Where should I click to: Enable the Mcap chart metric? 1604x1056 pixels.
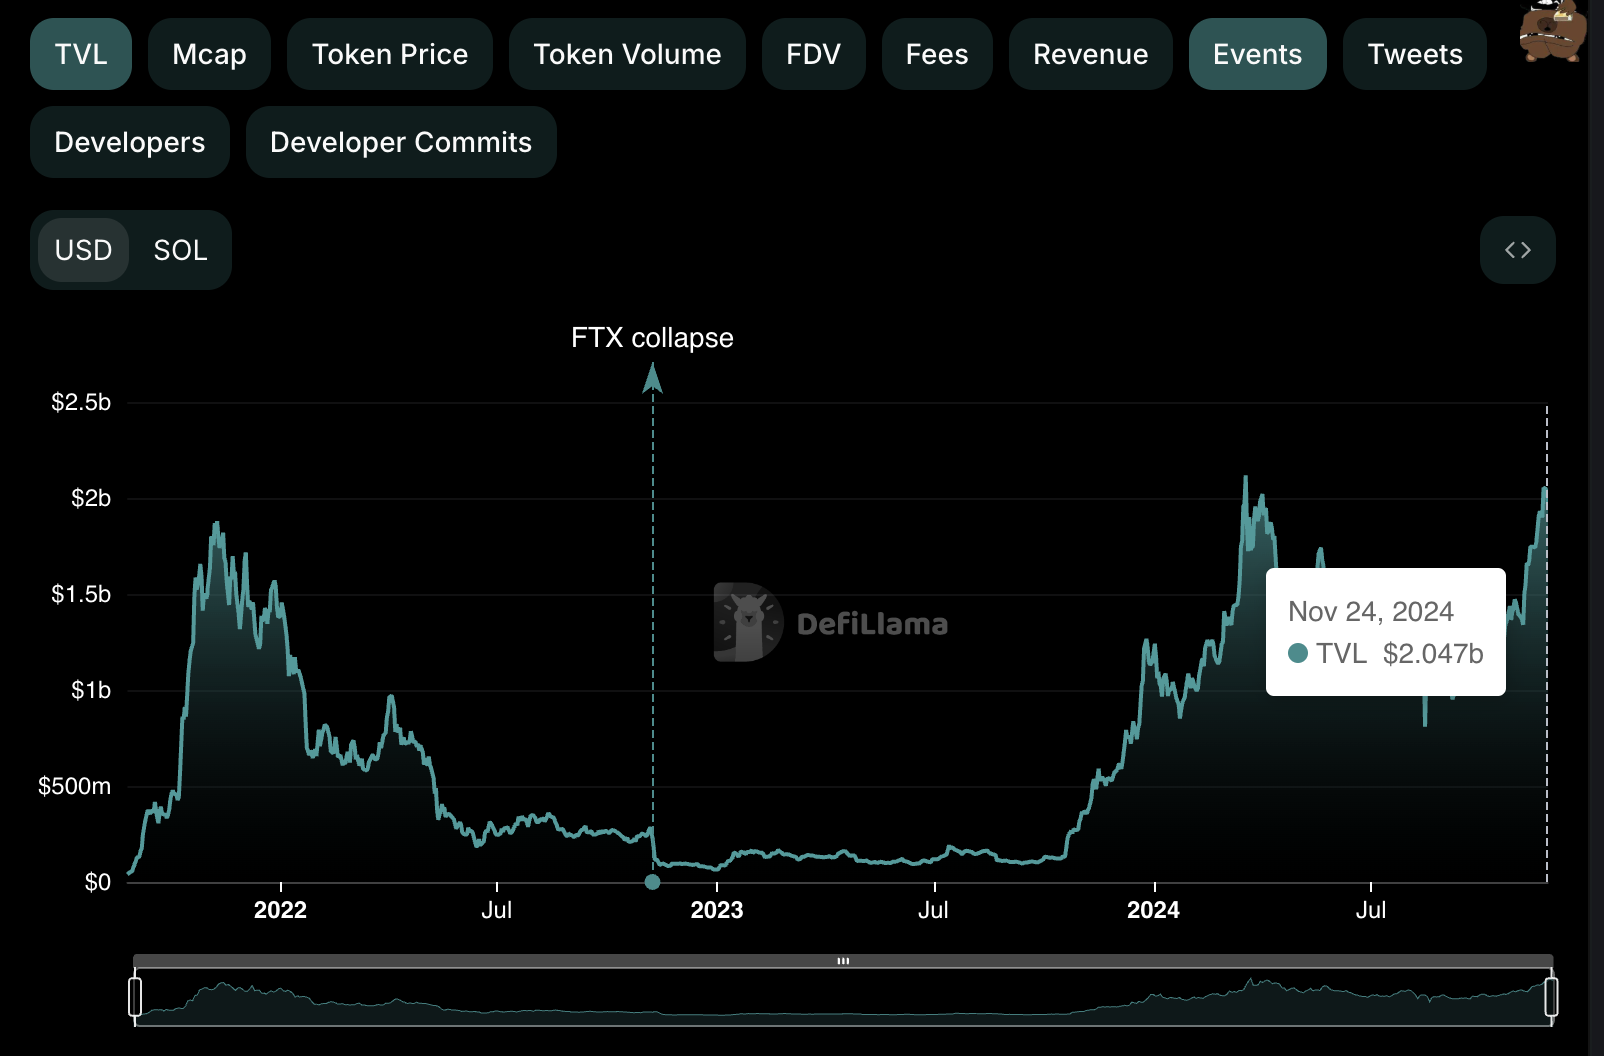point(209,54)
